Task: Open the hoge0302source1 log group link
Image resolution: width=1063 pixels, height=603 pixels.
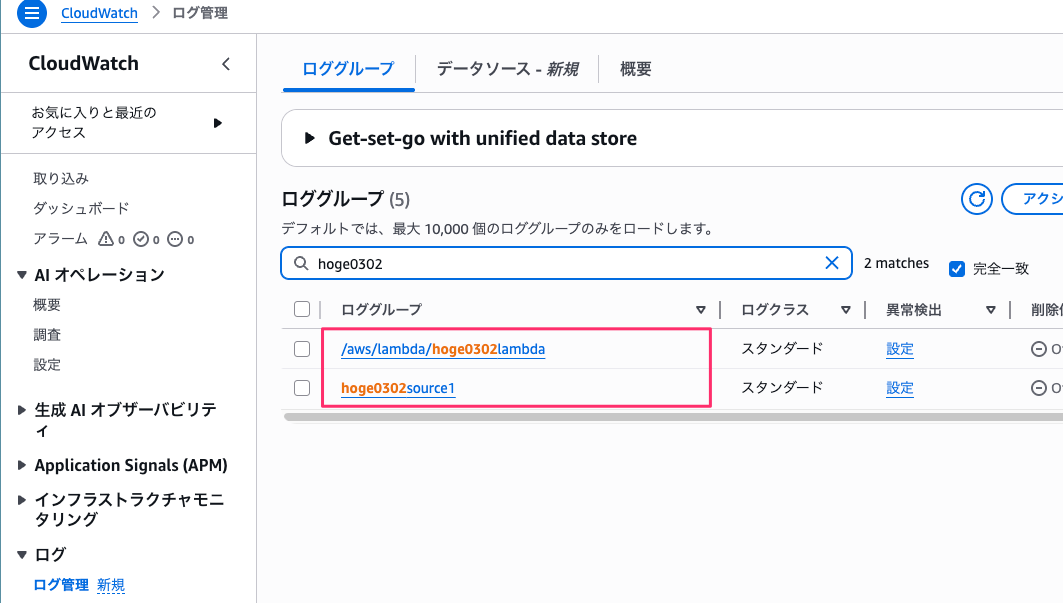Action: tap(398, 388)
